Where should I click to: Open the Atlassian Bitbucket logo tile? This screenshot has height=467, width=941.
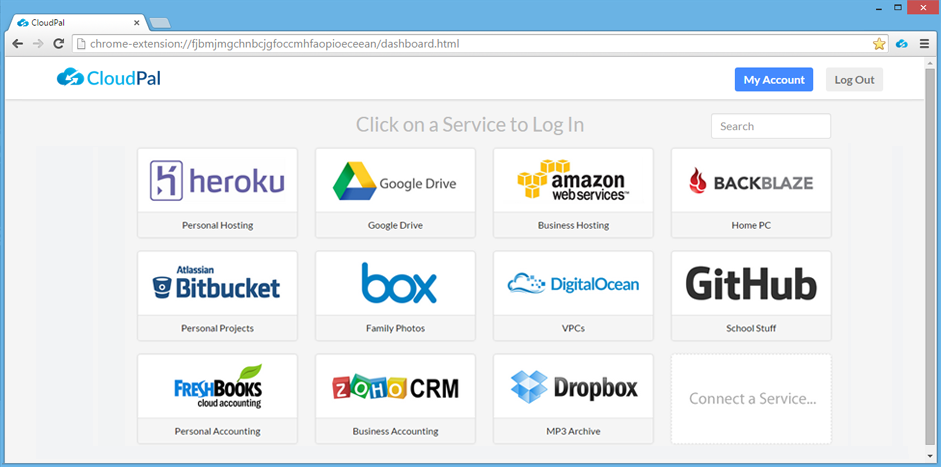coord(216,282)
